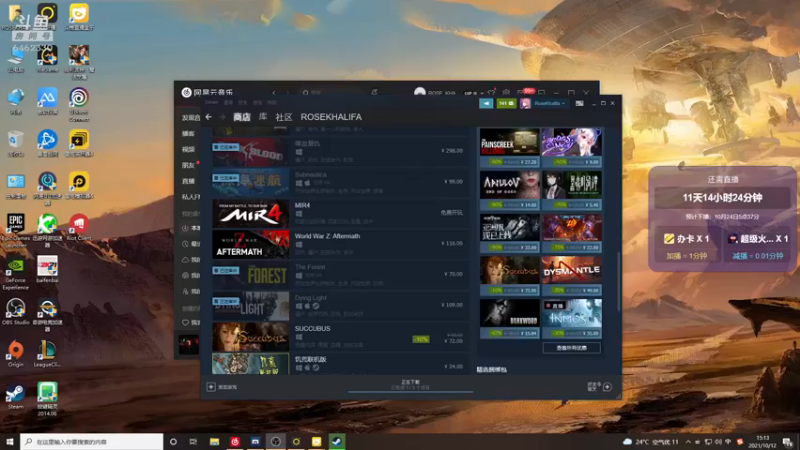Open League Client desktop icon
800x450 pixels.
click(x=47, y=354)
